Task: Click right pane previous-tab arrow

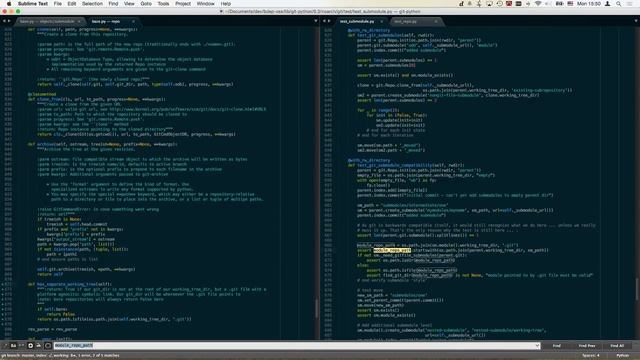Action: pos(324,21)
